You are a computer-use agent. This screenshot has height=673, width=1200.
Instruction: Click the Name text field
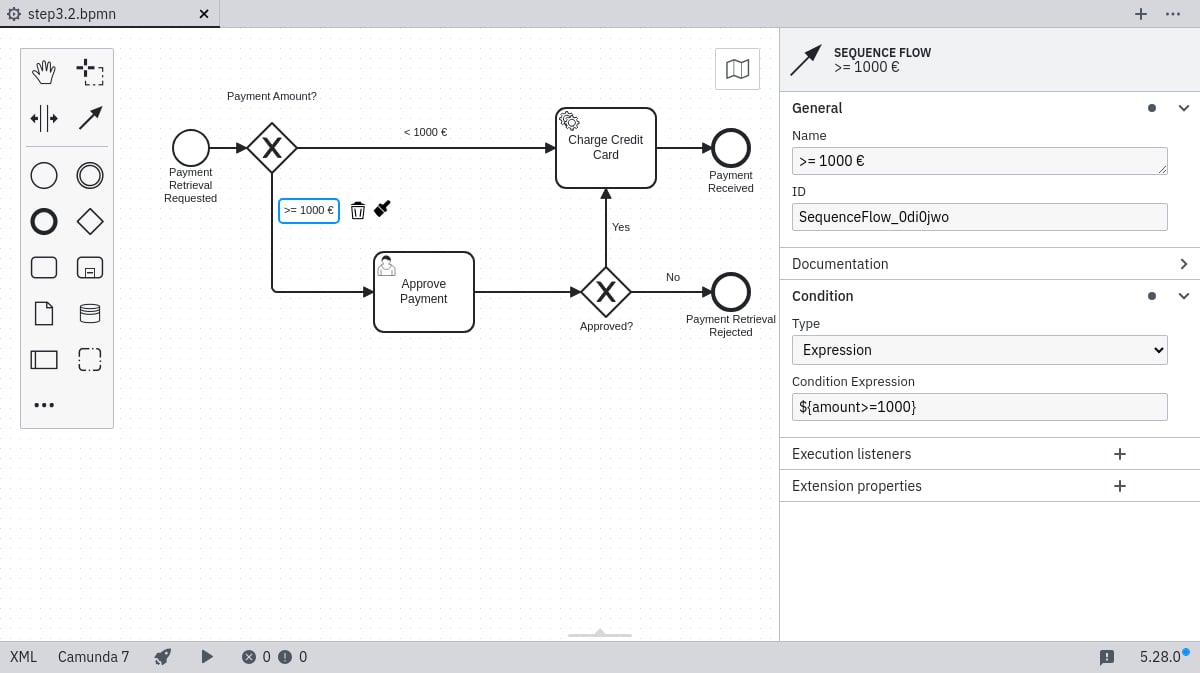coord(980,161)
